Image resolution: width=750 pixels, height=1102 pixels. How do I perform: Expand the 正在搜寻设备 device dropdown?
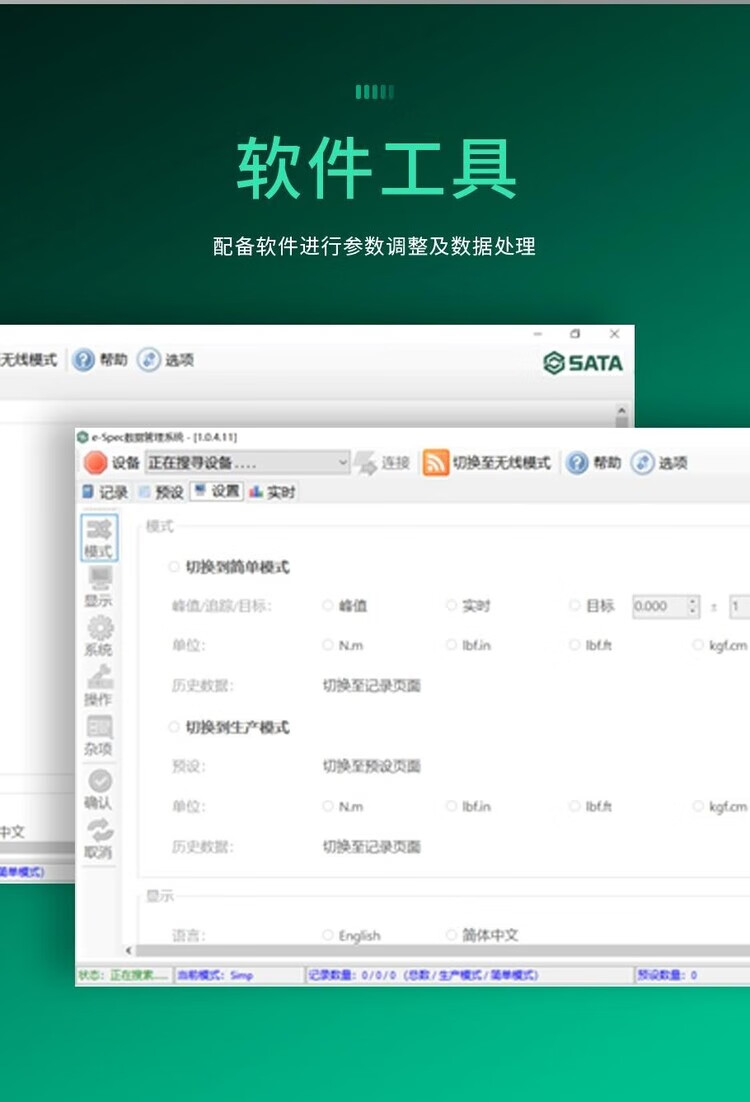click(x=342, y=463)
